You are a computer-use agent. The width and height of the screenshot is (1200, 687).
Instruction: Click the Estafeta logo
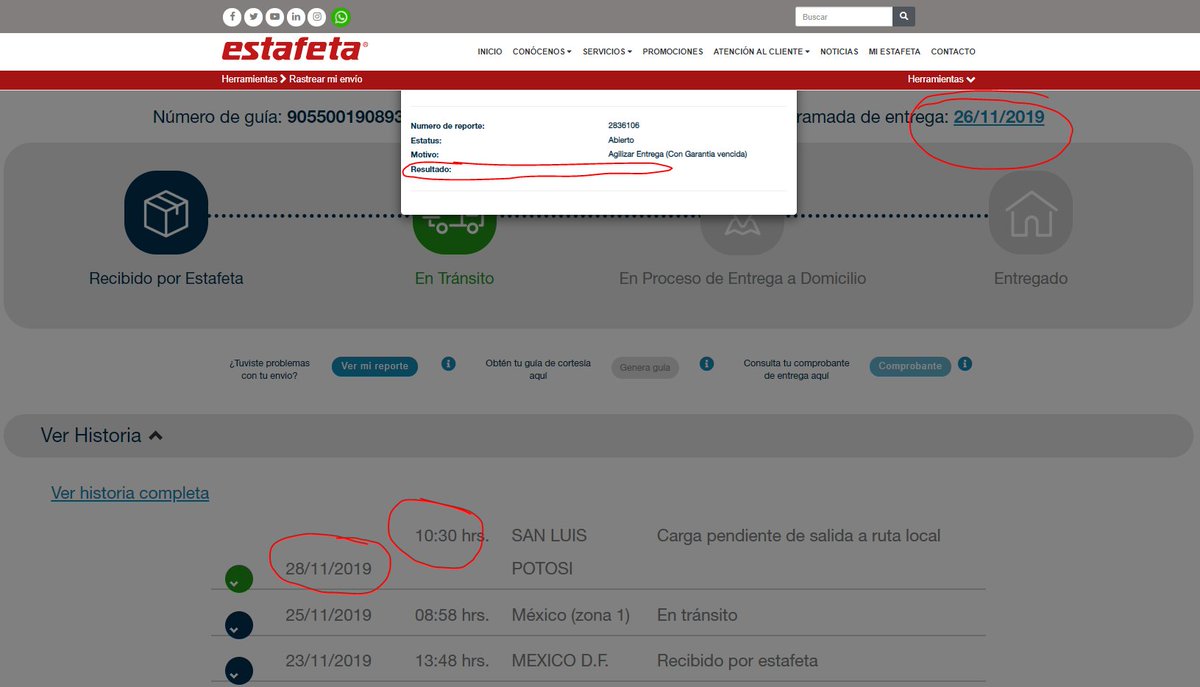point(295,49)
